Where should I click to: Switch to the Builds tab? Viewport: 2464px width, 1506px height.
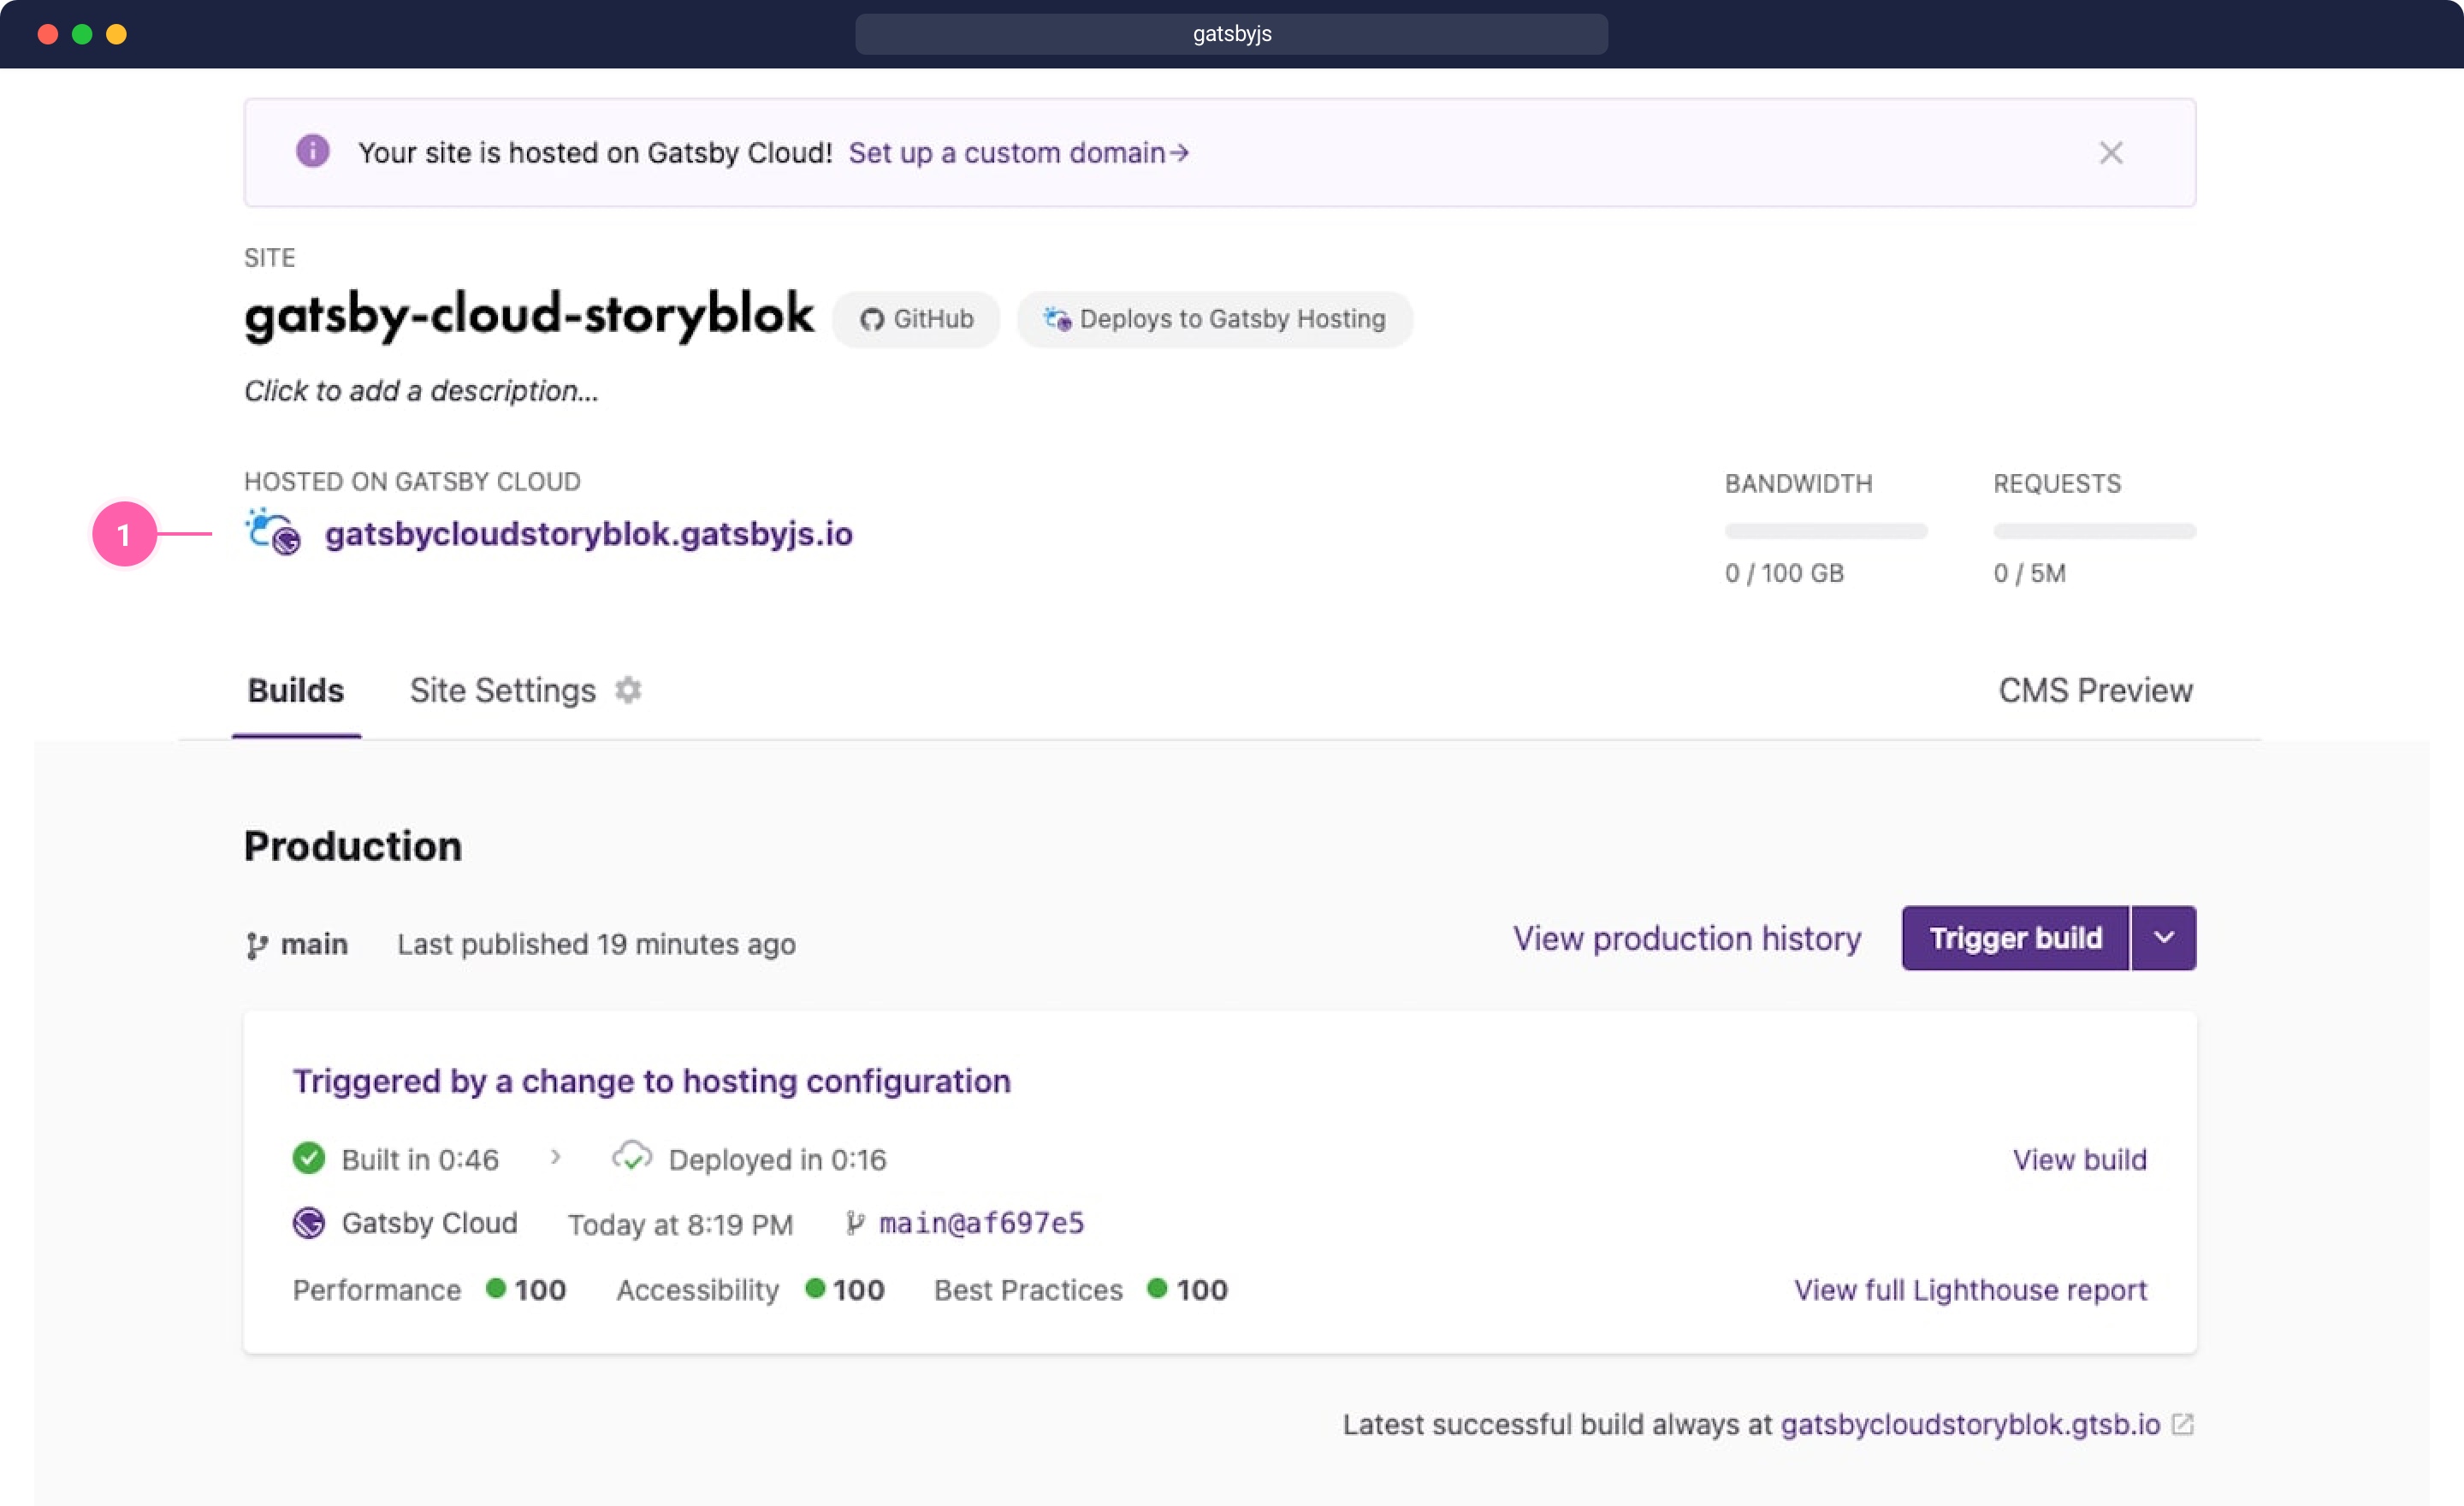coord(296,691)
